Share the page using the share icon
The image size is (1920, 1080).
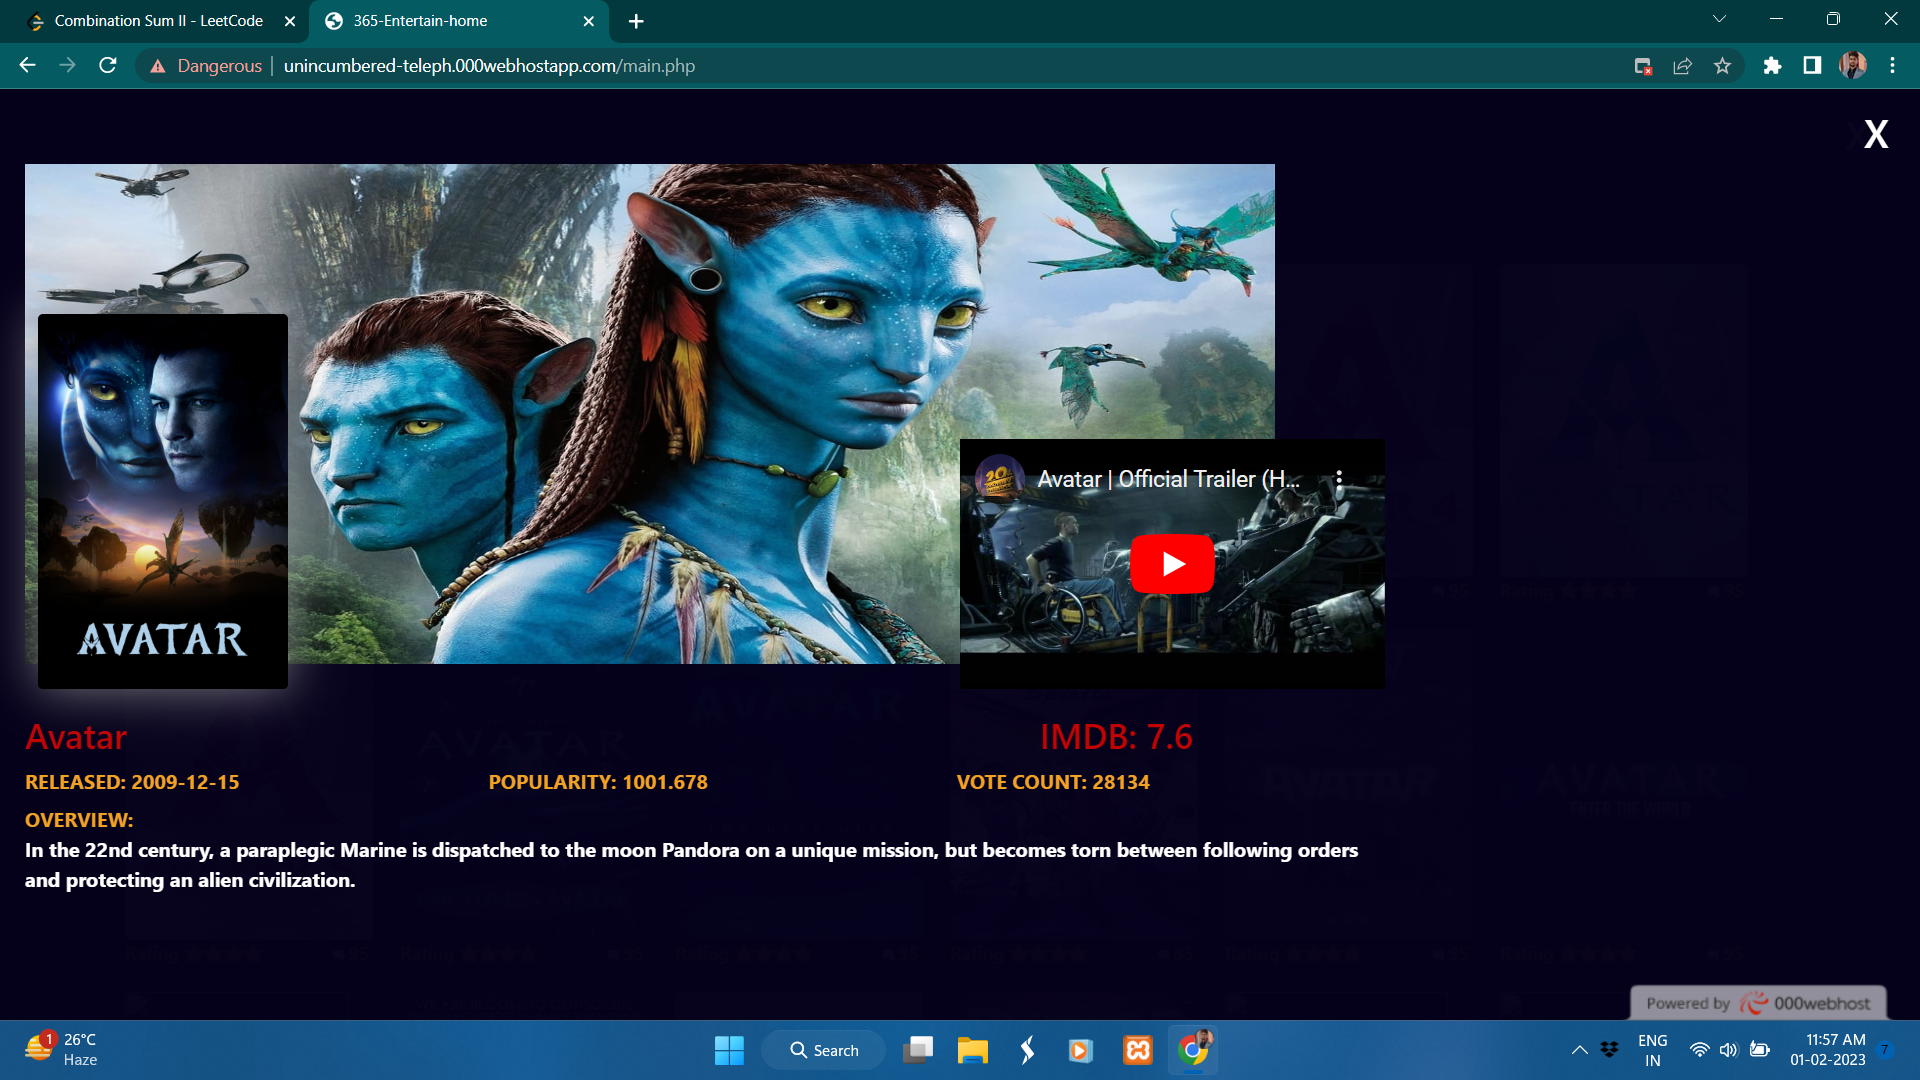pos(1683,66)
